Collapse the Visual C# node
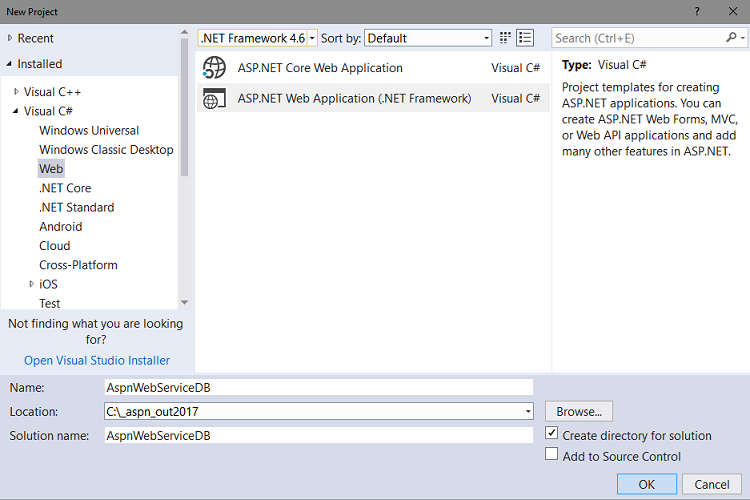750x500 pixels. [x=15, y=111]
